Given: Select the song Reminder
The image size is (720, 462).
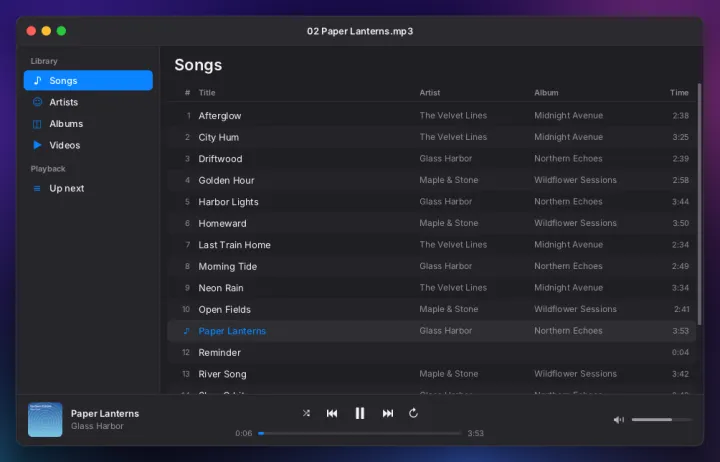Looking at the screenshot, I should [219, 353].
